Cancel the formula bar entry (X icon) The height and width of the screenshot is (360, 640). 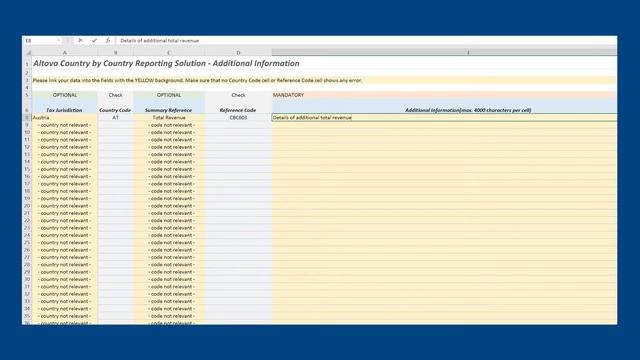pos(80,40)
